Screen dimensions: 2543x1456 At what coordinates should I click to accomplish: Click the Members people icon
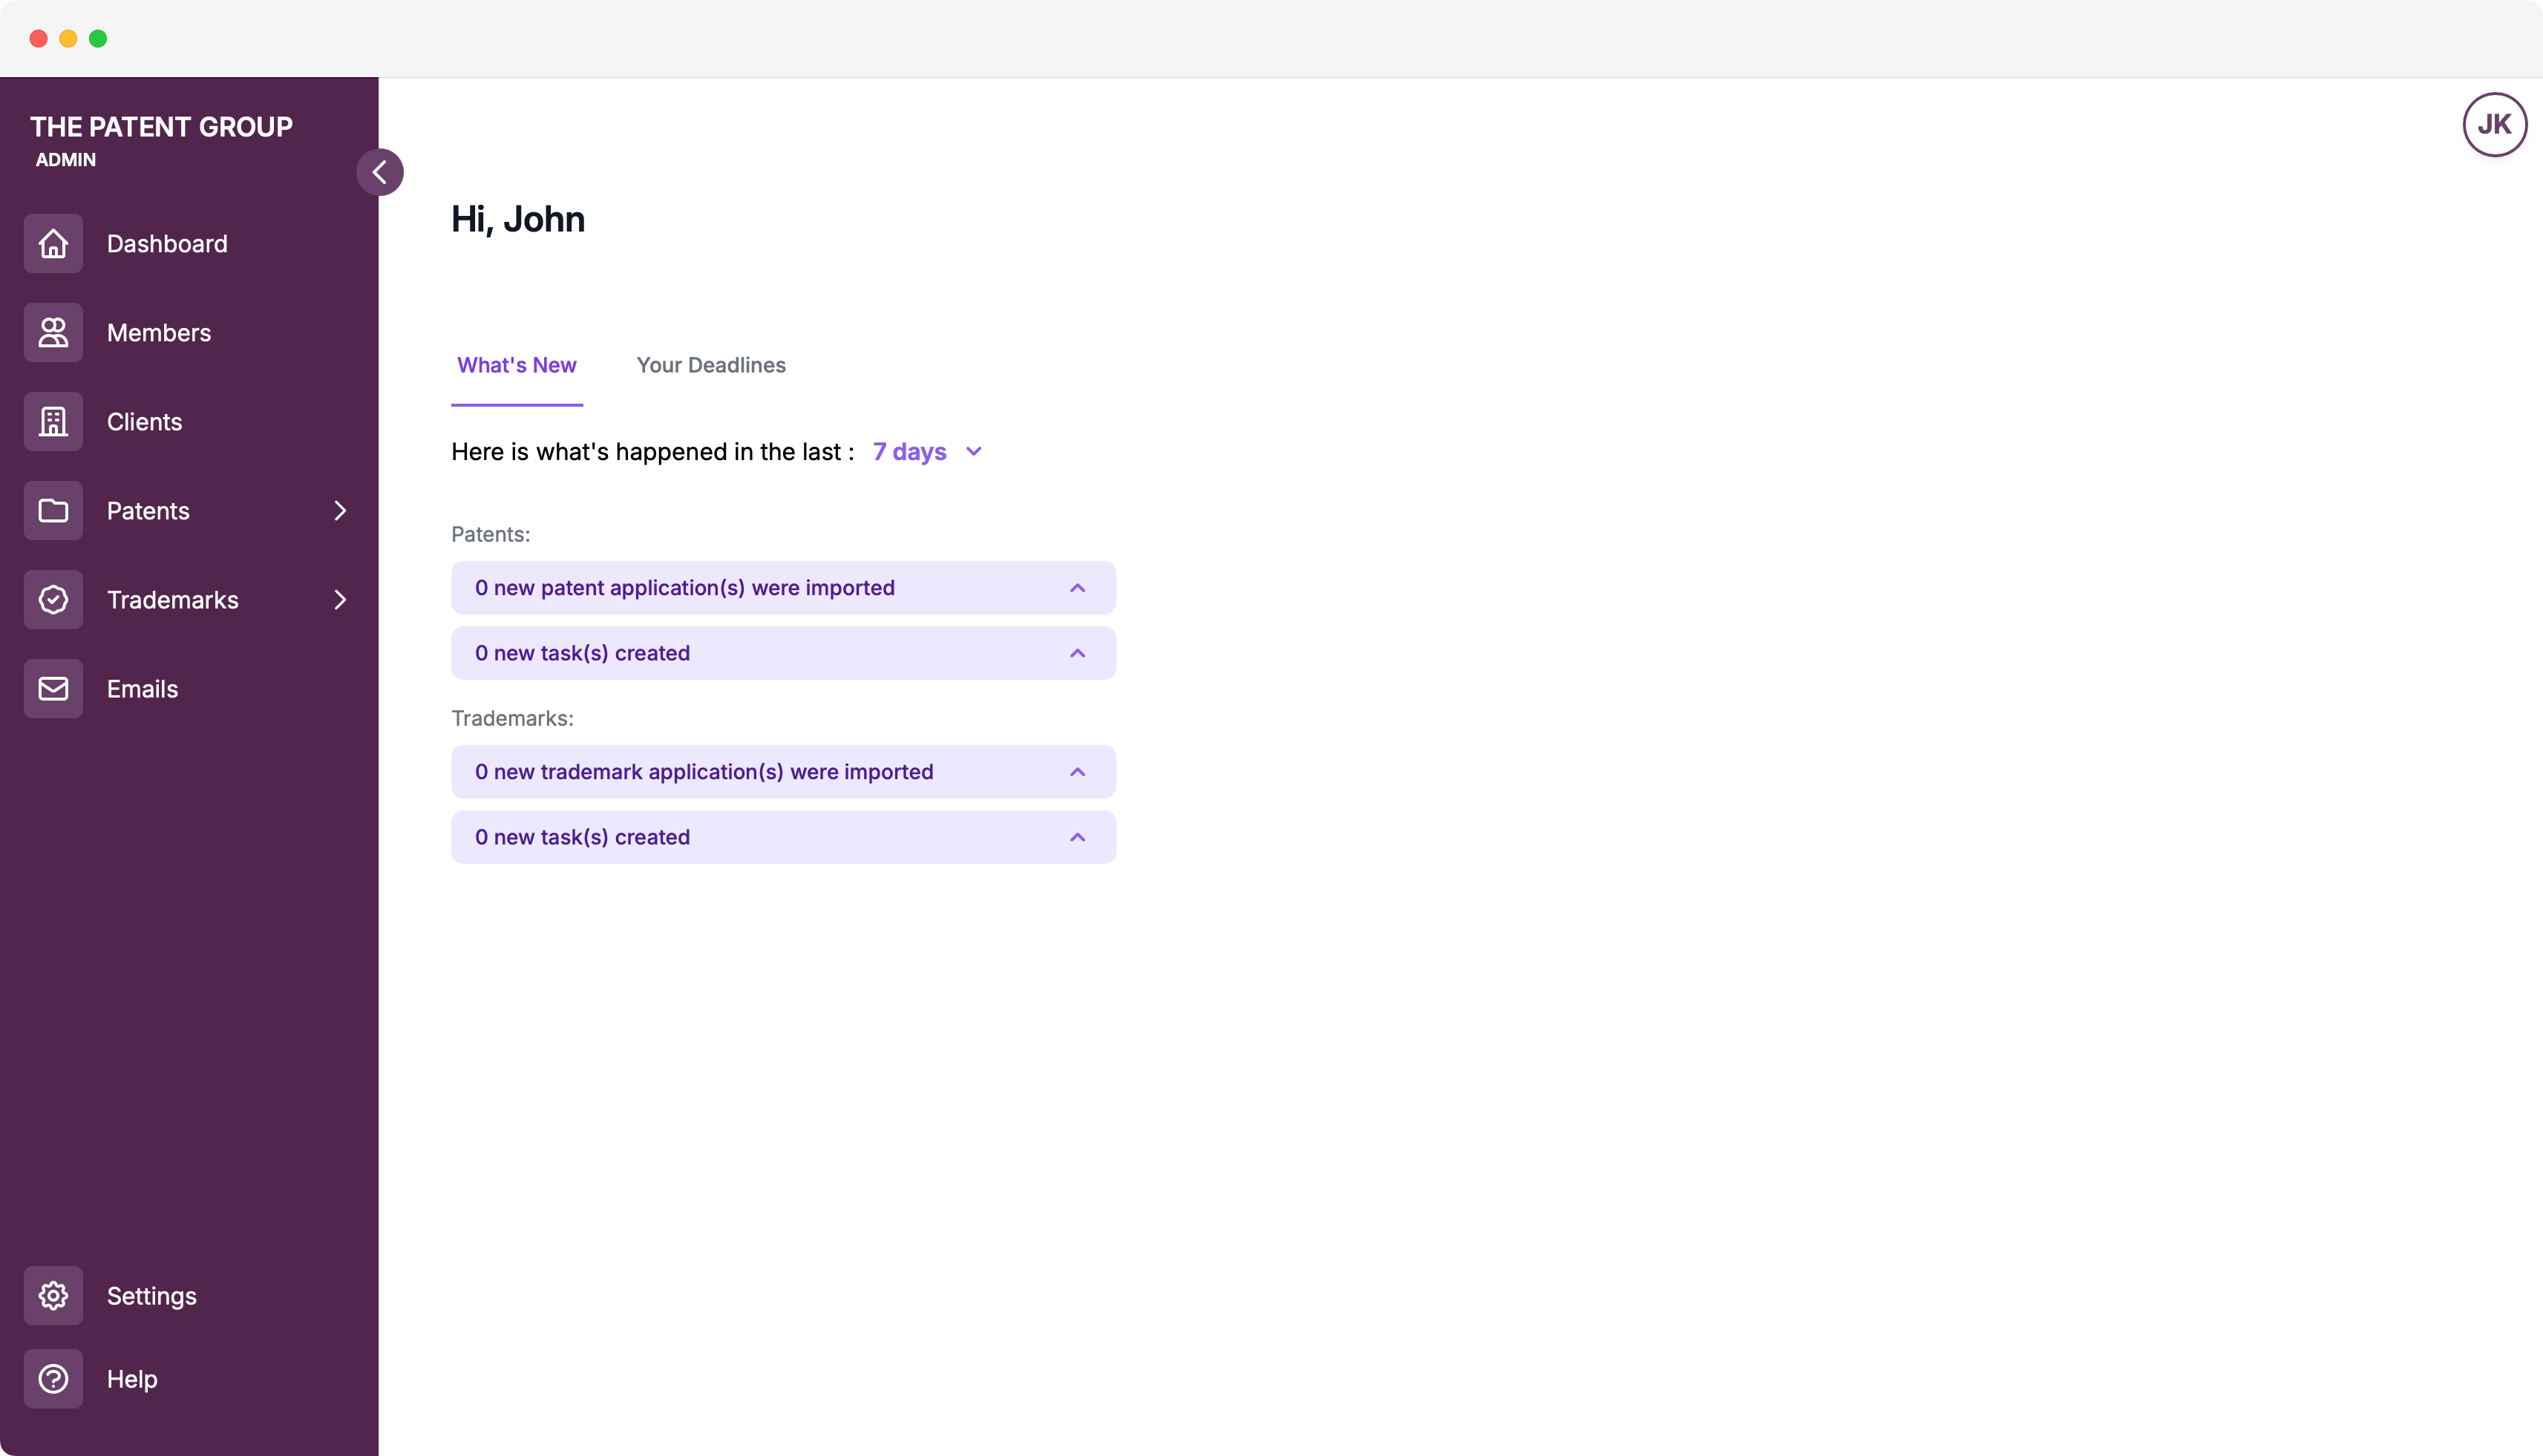(53, 333)
